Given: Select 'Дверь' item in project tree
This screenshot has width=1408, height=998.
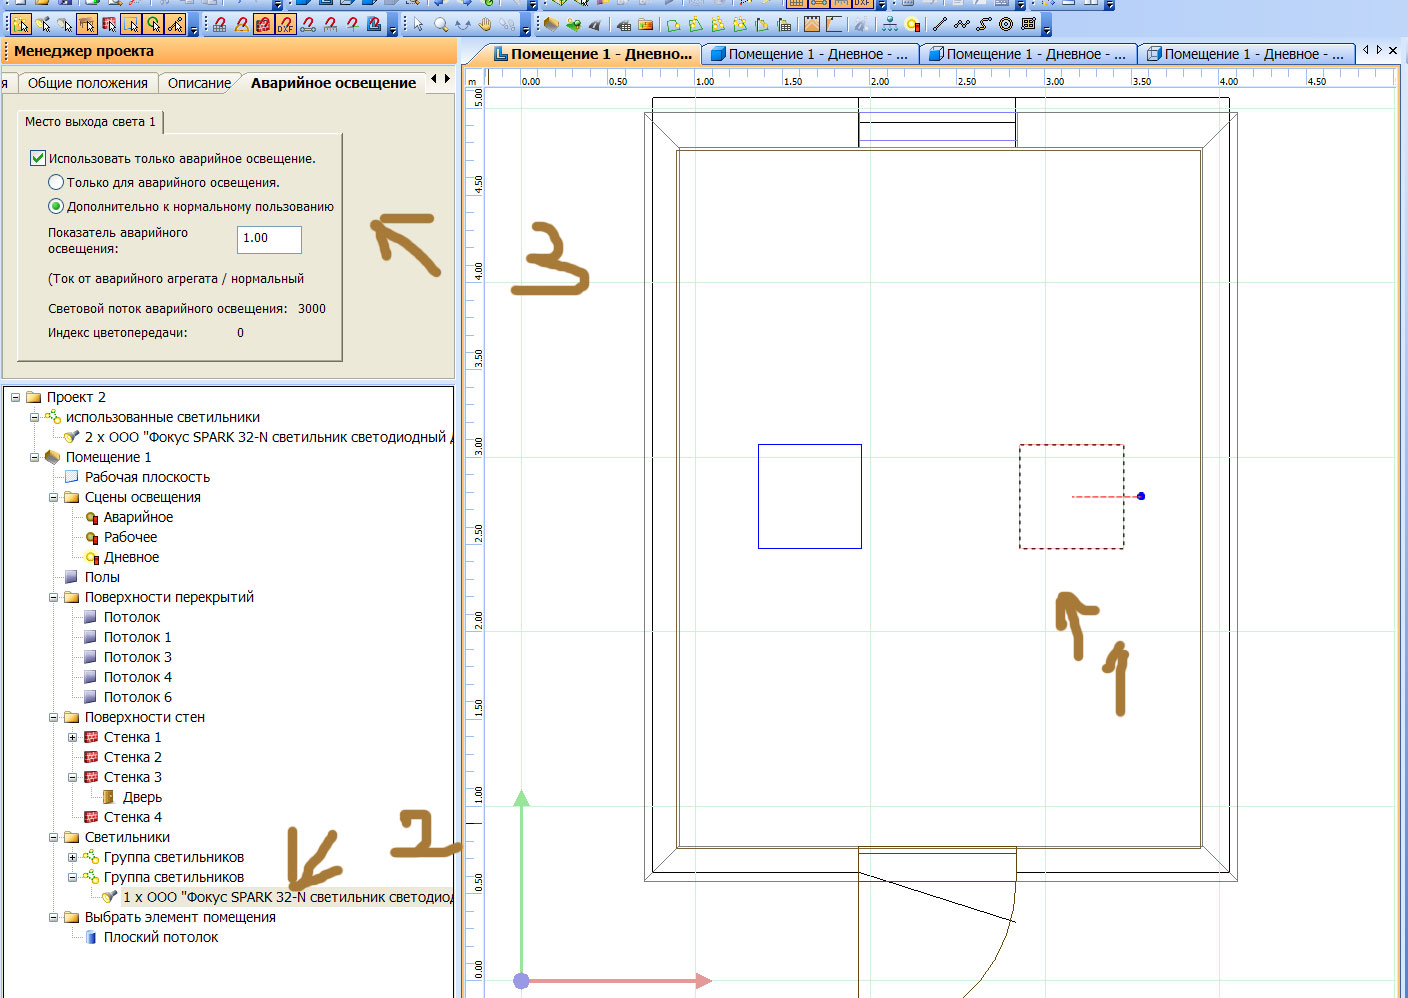Looking at the screenshot, I should pos(142,797).
